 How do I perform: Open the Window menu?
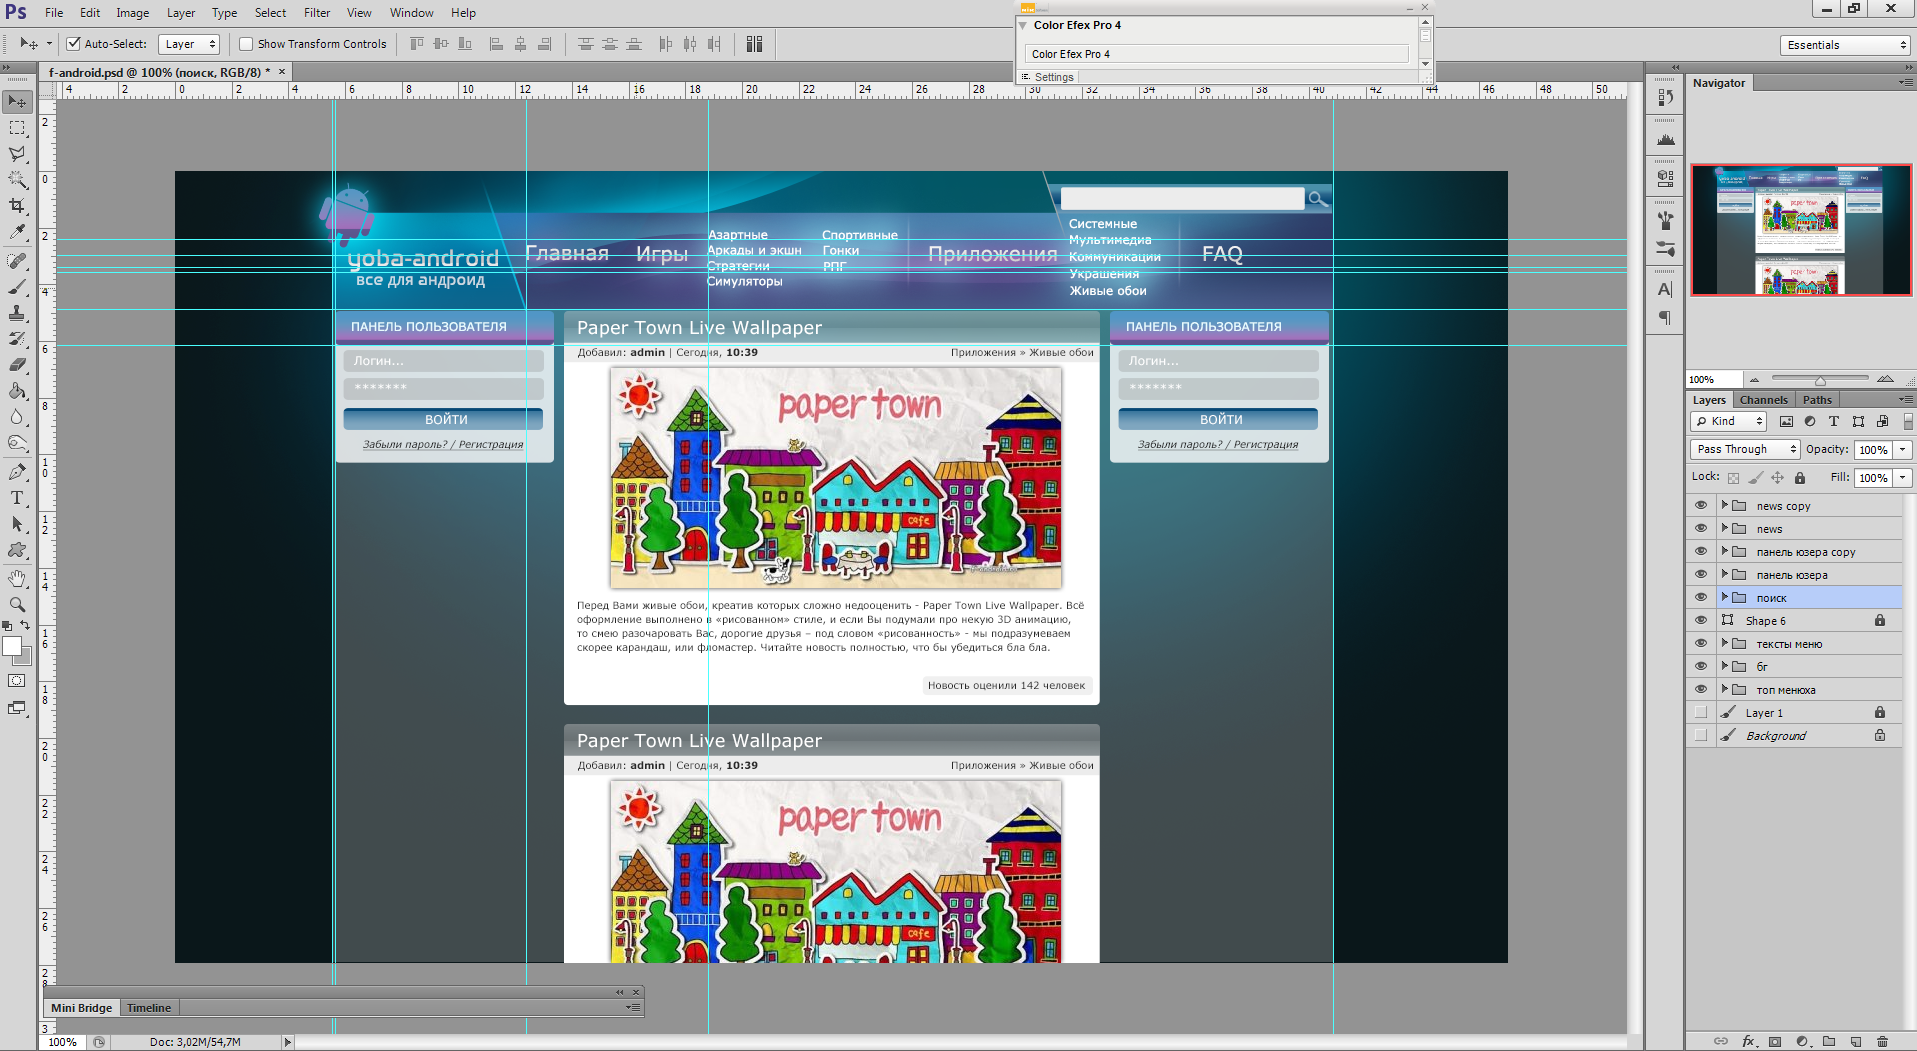coord(411,13)
